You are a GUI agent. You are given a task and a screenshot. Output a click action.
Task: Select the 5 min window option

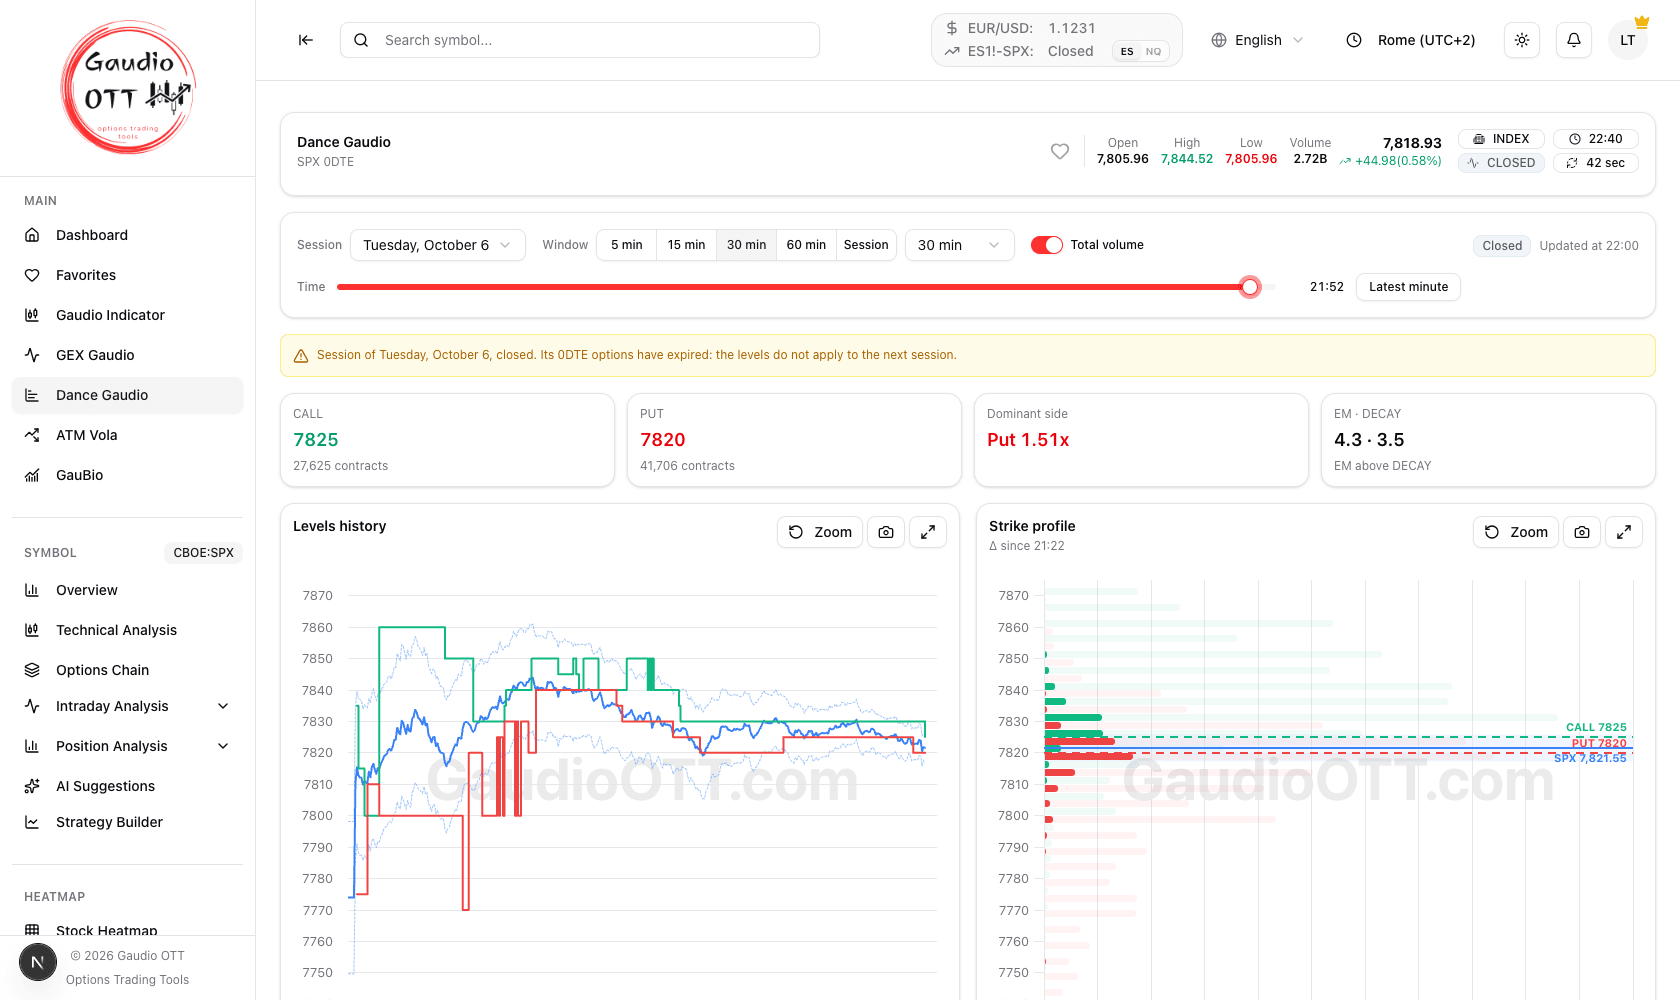tap(627, 245)
